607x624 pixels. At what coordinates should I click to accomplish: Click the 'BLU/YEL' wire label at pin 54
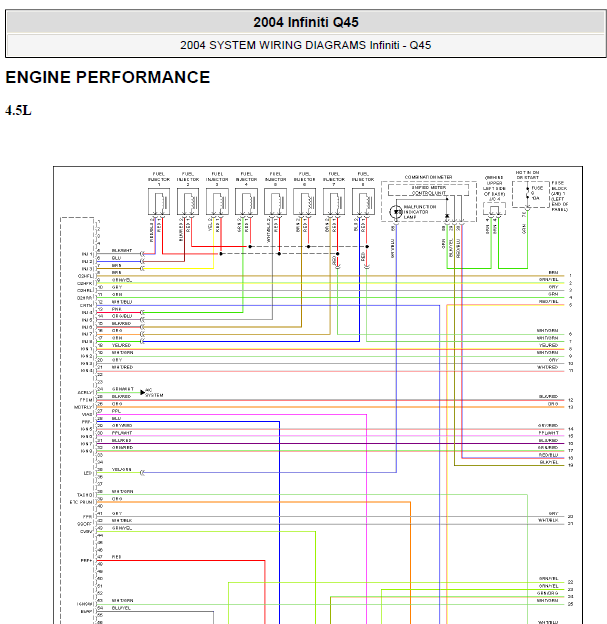[121, 608]
